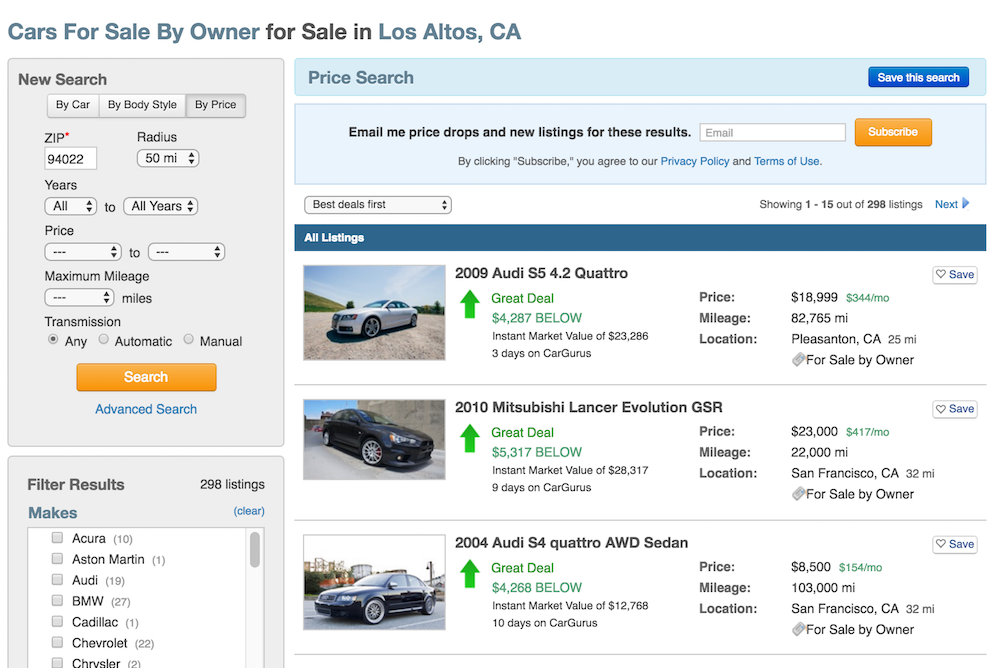Save the 2010 Mitsubishi Lancer Evolution listing
1000x668 pixels.
955,409
